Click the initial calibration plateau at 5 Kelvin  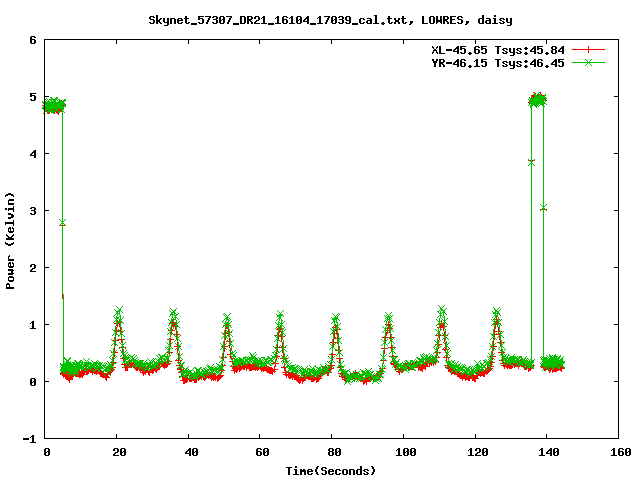(x=54, y=106)
